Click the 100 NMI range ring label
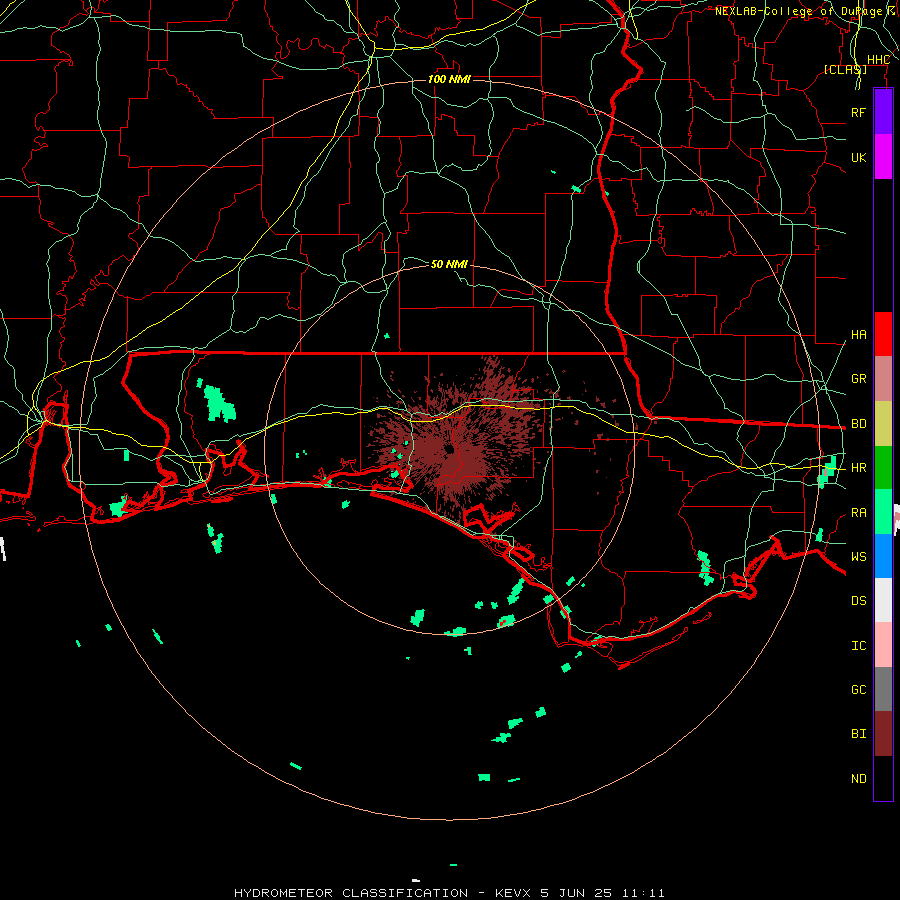The image size is (900, 900). click(x=449, y=79)
